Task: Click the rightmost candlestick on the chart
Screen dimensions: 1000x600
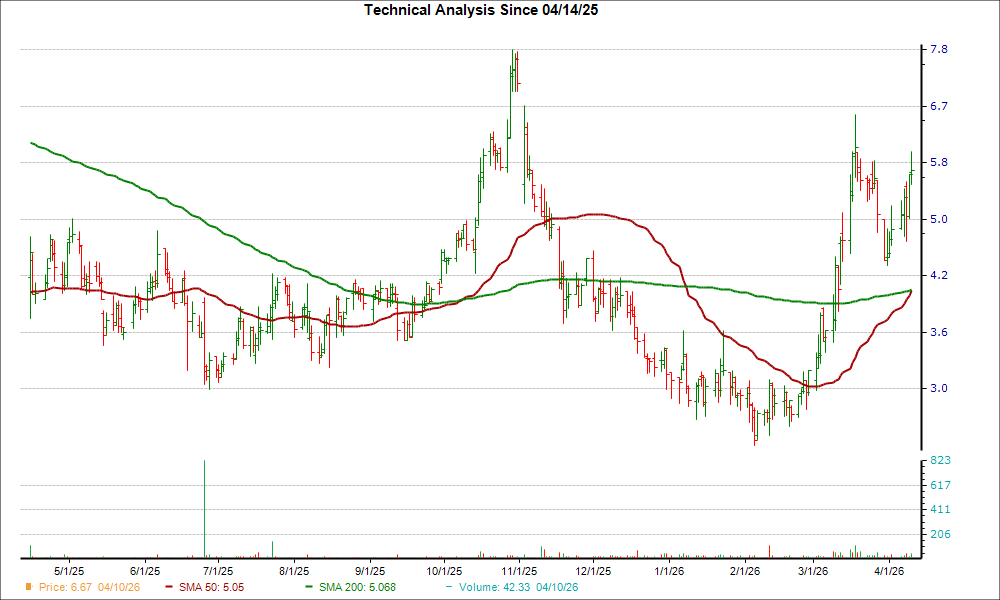Action: [911, 165]
